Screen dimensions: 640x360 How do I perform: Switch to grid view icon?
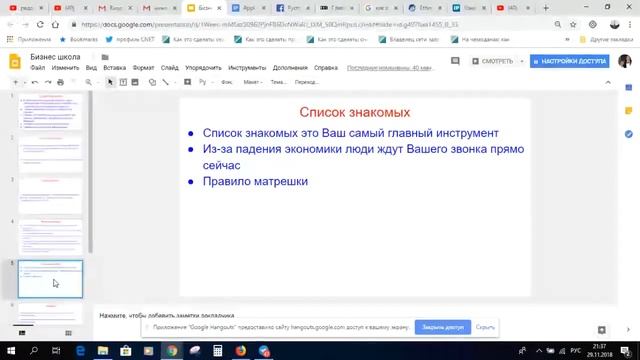point(68,333)
